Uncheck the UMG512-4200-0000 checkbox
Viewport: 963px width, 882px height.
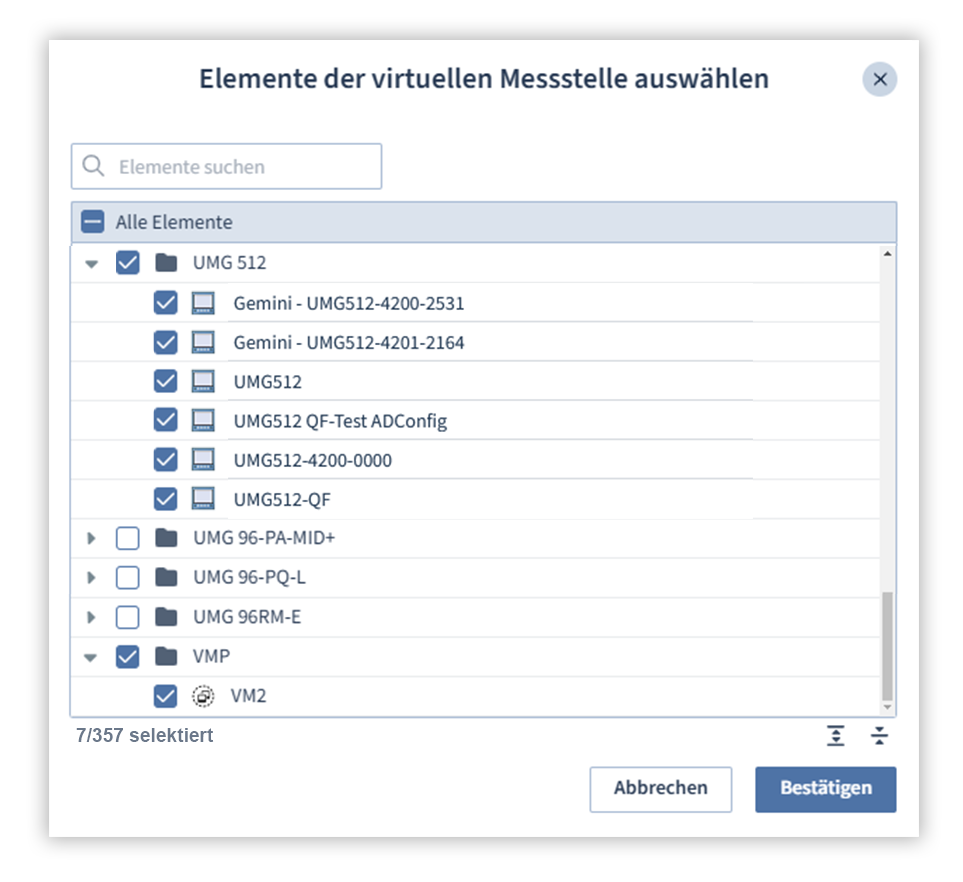[166, 460]
